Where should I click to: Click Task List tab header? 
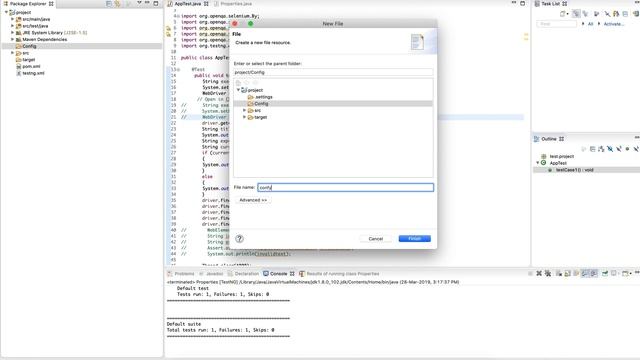(551, 4)
